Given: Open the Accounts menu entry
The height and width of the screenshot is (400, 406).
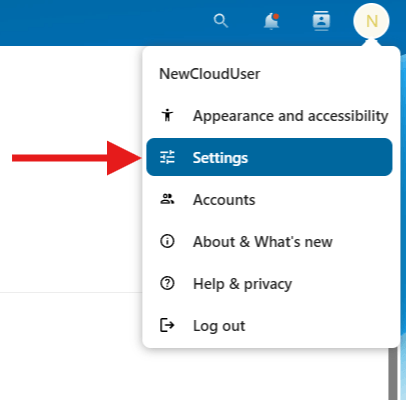Looking at the screenshot, I should coord(269,199).
